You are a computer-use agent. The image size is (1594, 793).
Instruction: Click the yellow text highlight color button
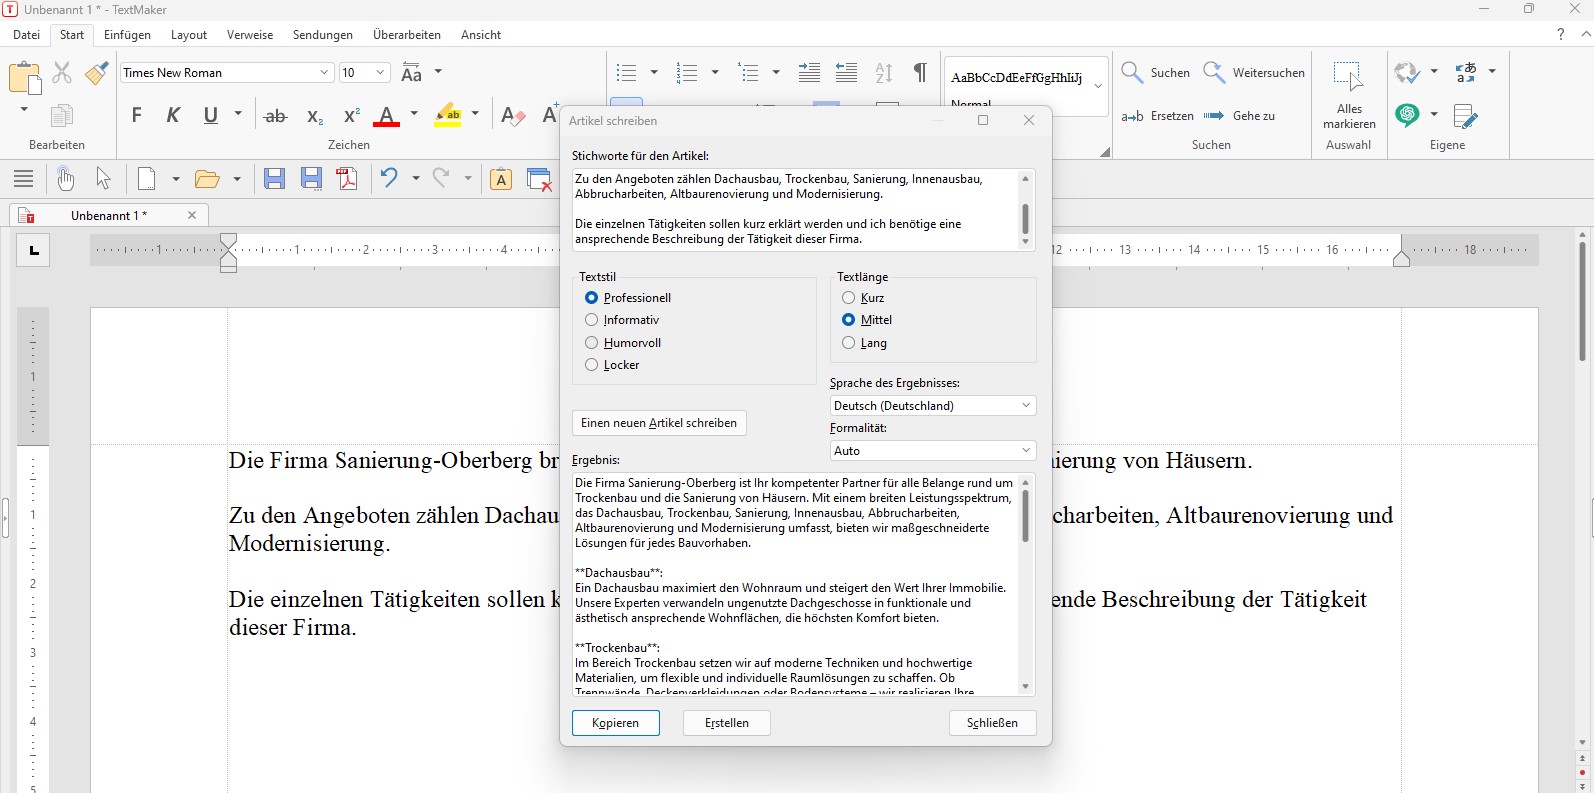(x=447, y=116)
